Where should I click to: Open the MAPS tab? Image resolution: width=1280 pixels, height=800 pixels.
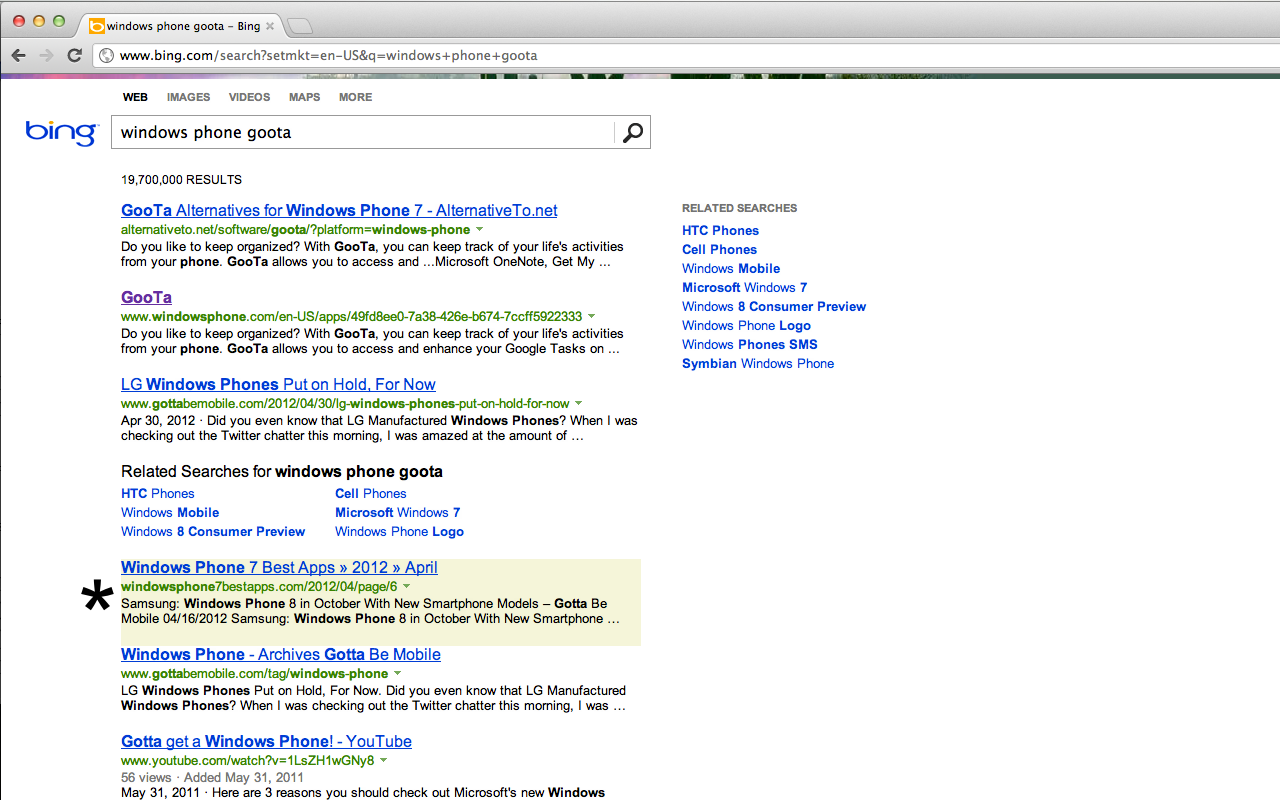pos(305,97)
